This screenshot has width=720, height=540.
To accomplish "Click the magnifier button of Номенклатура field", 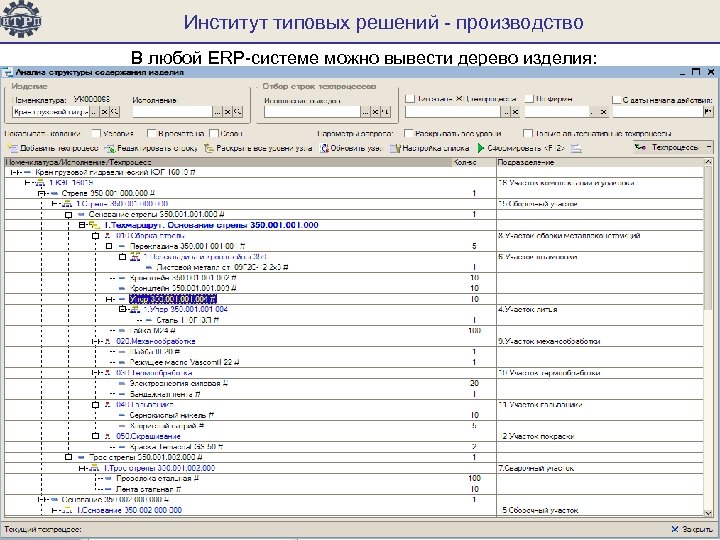I will [x=114, y=112].
